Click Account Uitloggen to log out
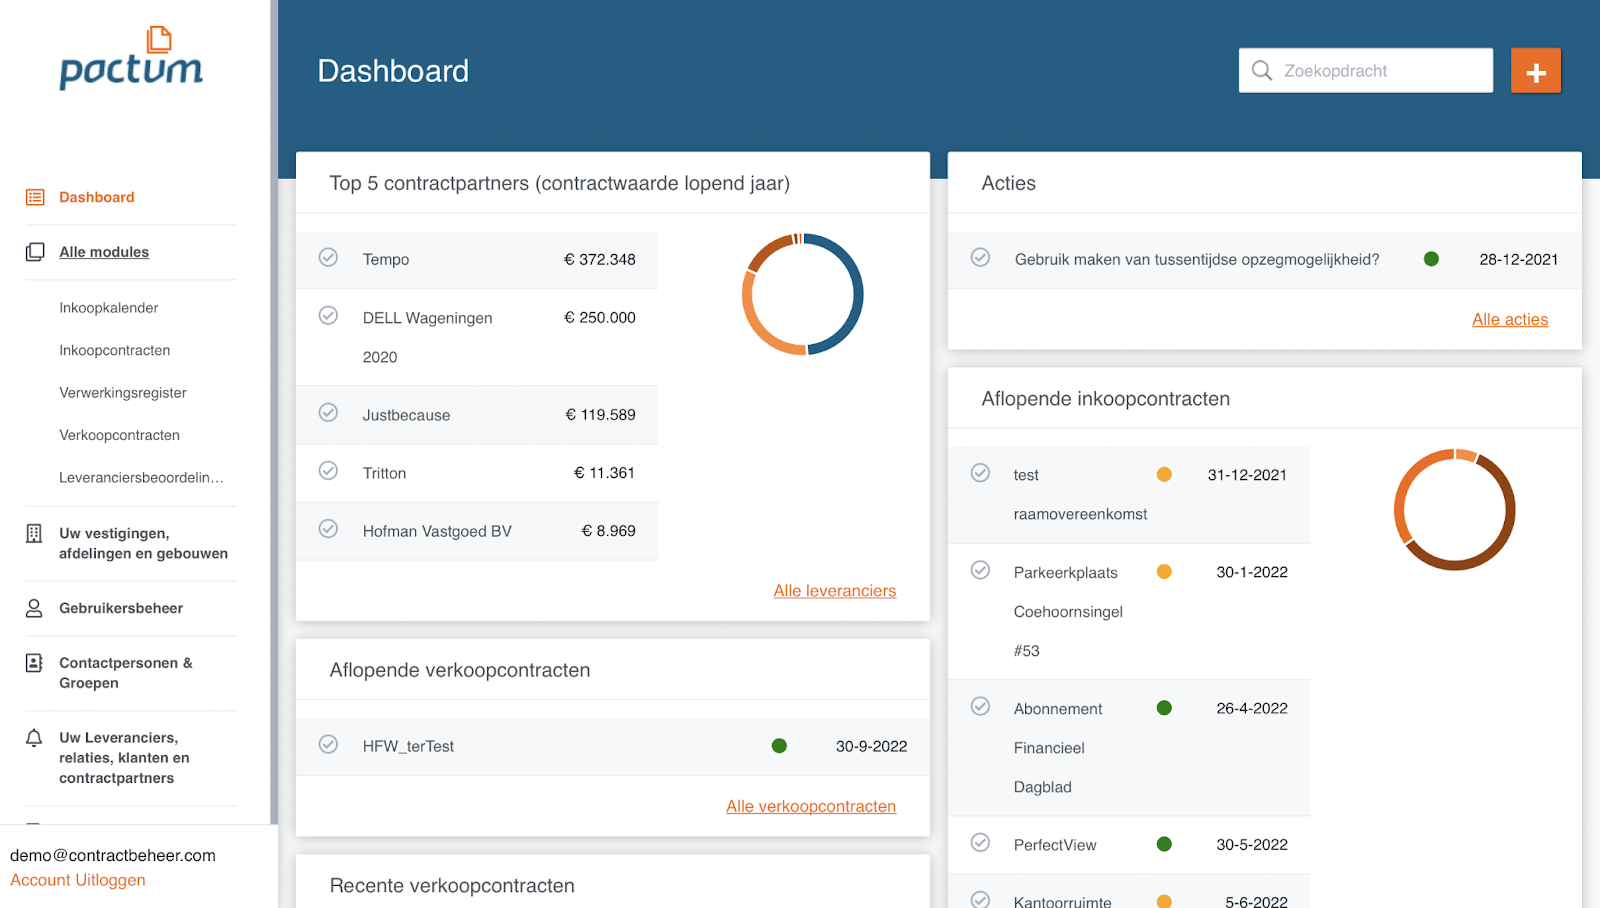The image size is (1600, 908). pyautogui.click(x=77, y=880)
